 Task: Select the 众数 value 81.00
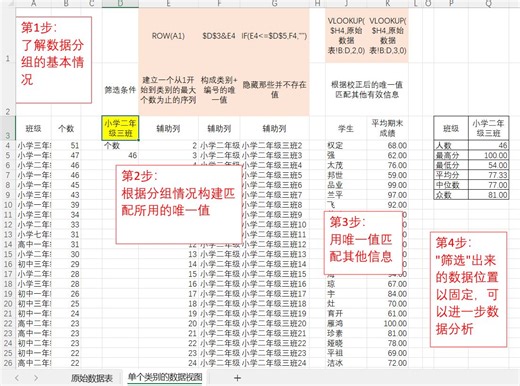tap(488, 195)
